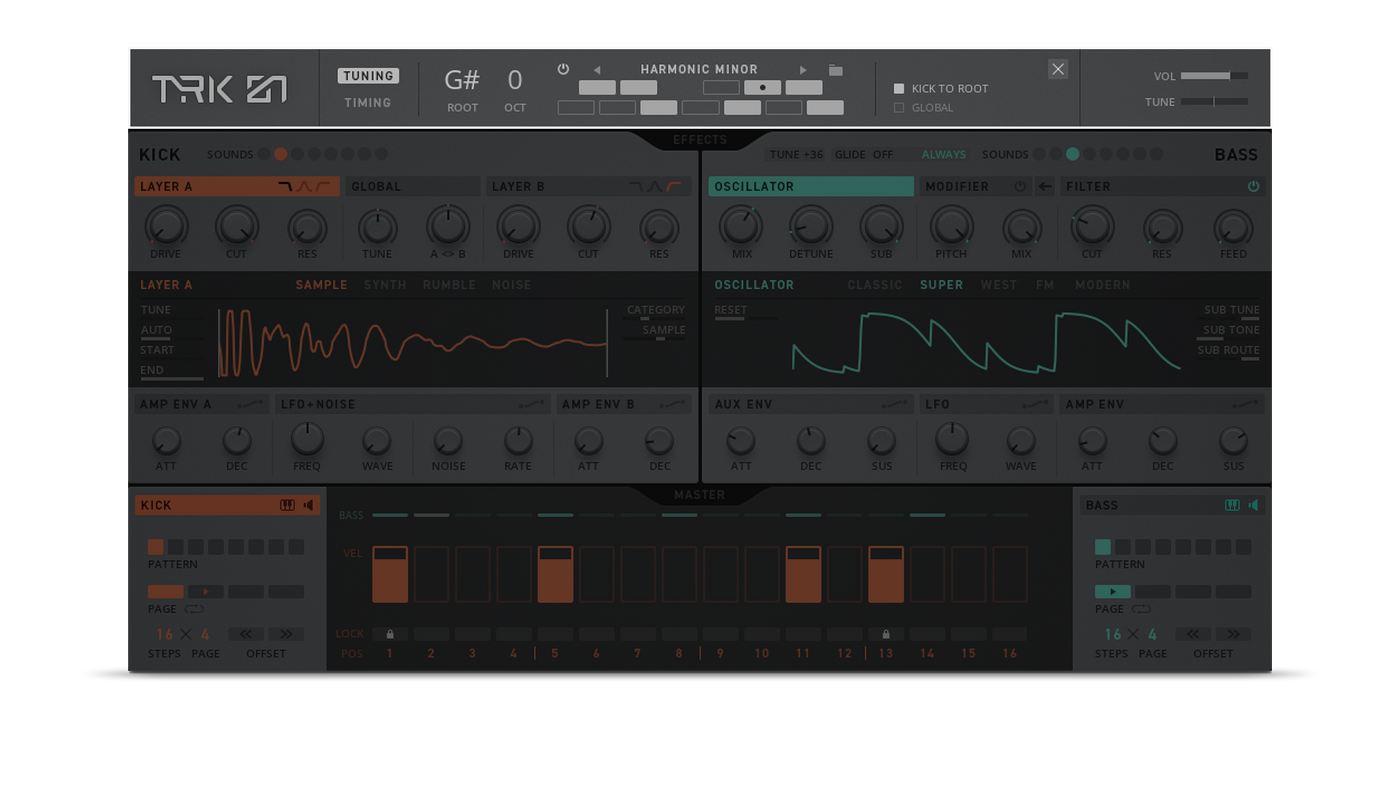Select the FM oscillator type
This screenshot has height=804, width=1400.
pos(1045,285)
